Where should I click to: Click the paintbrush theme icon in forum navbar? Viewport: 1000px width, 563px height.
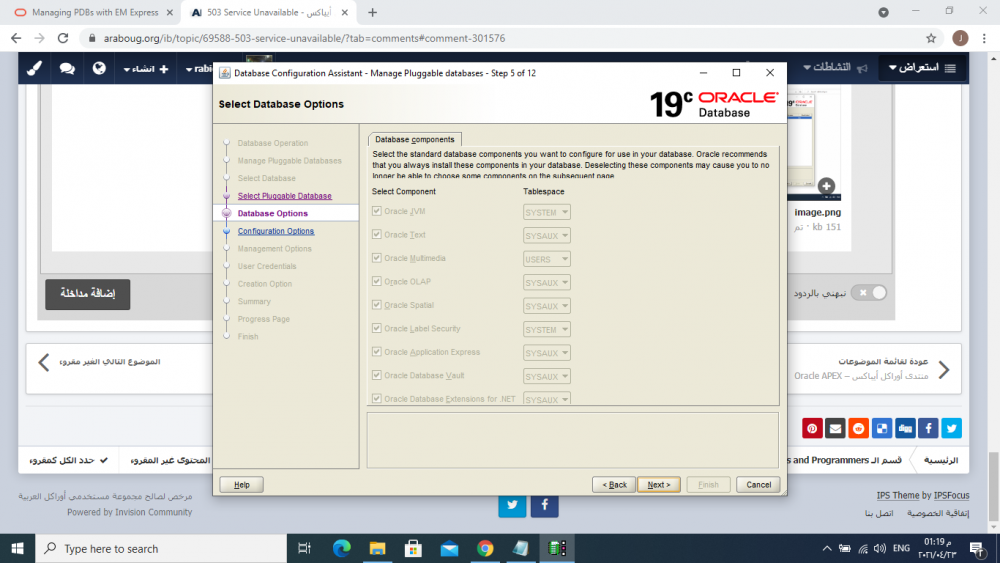34,68
